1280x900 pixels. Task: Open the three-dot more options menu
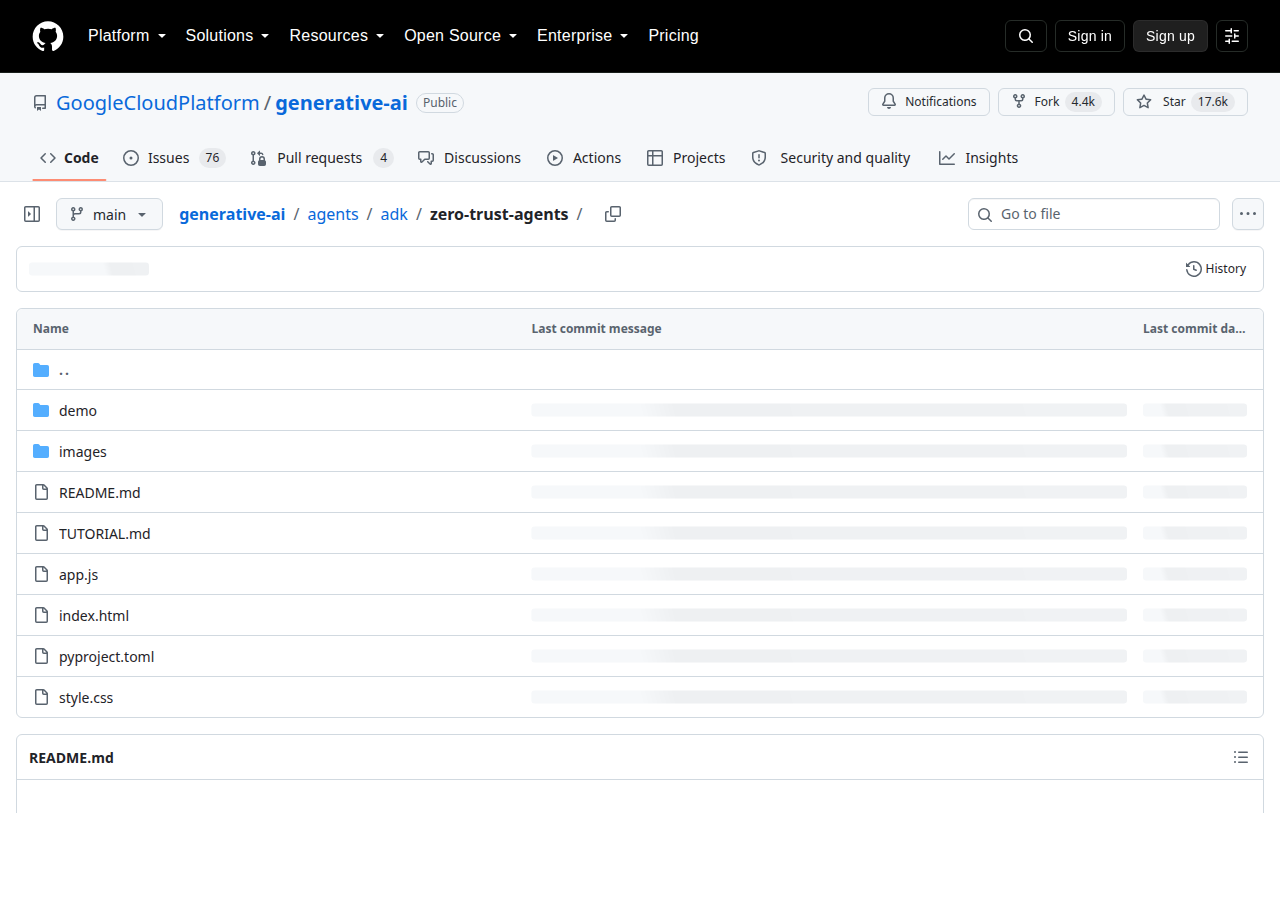coord(1248,214)
